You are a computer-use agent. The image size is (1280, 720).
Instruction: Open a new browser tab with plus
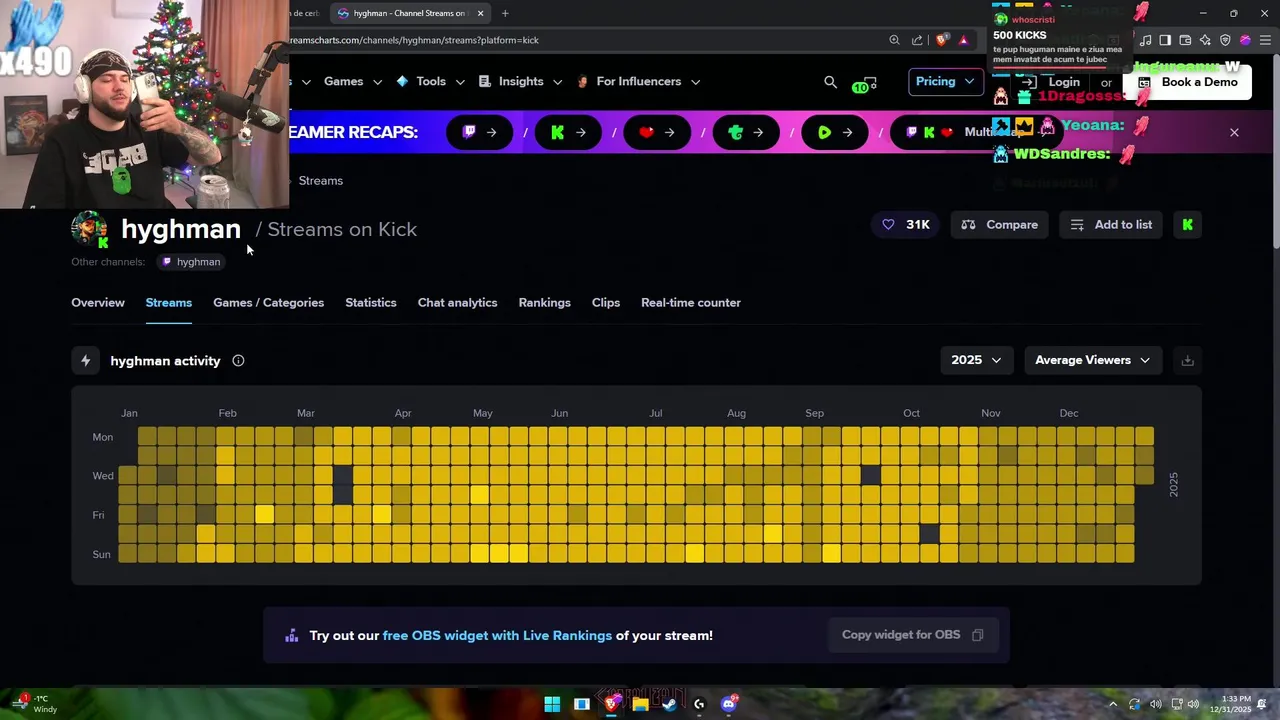point(505,13)
